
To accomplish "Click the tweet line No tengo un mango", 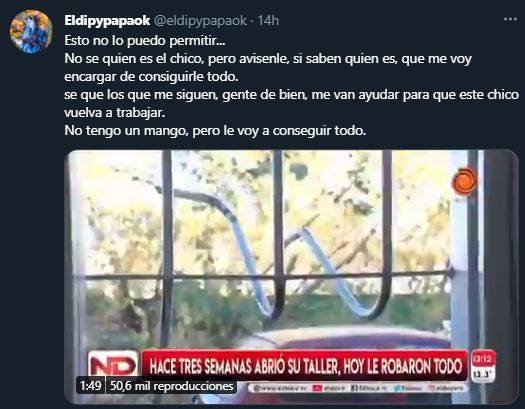I will (215, 131).
